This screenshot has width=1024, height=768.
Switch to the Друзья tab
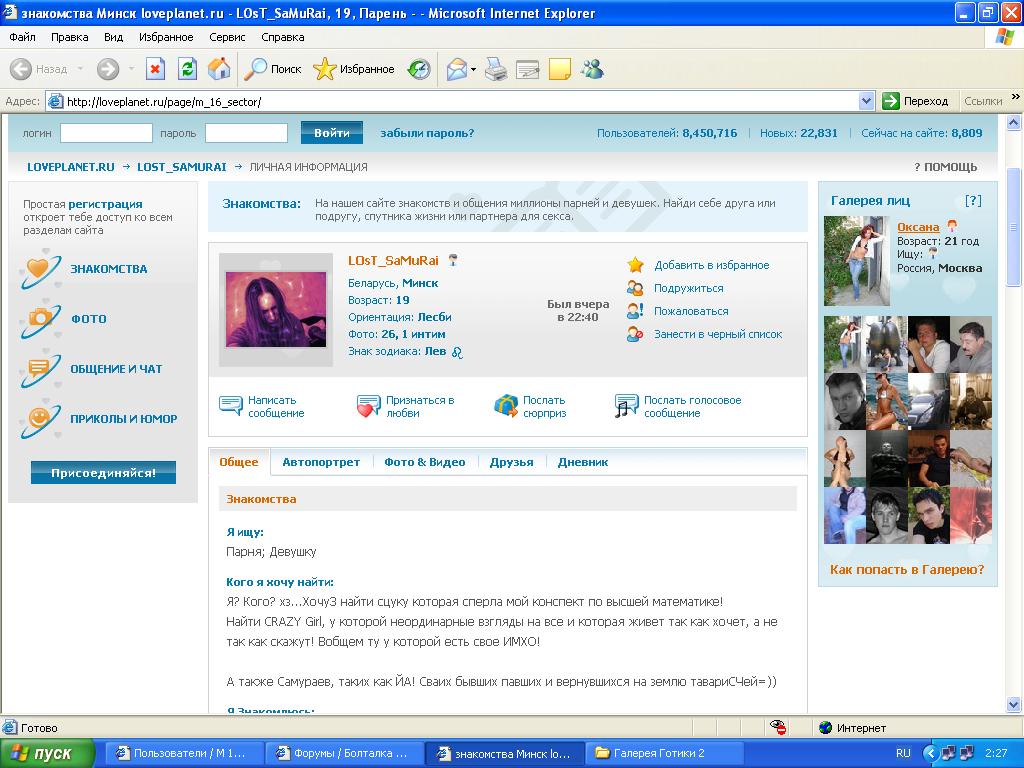[x=511, y=462]
